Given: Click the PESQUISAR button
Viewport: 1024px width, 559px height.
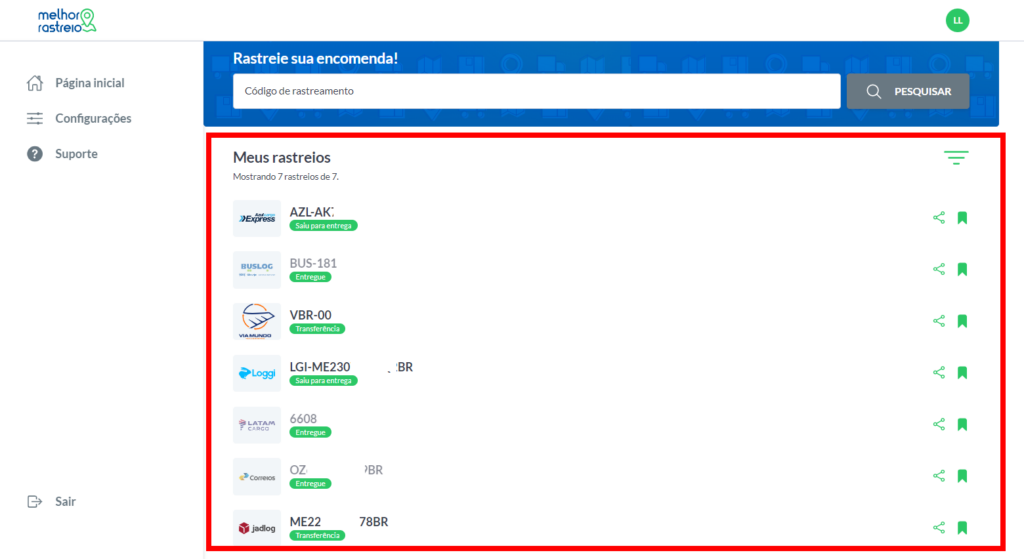Looking at the screenshot, I should point(908,91).
